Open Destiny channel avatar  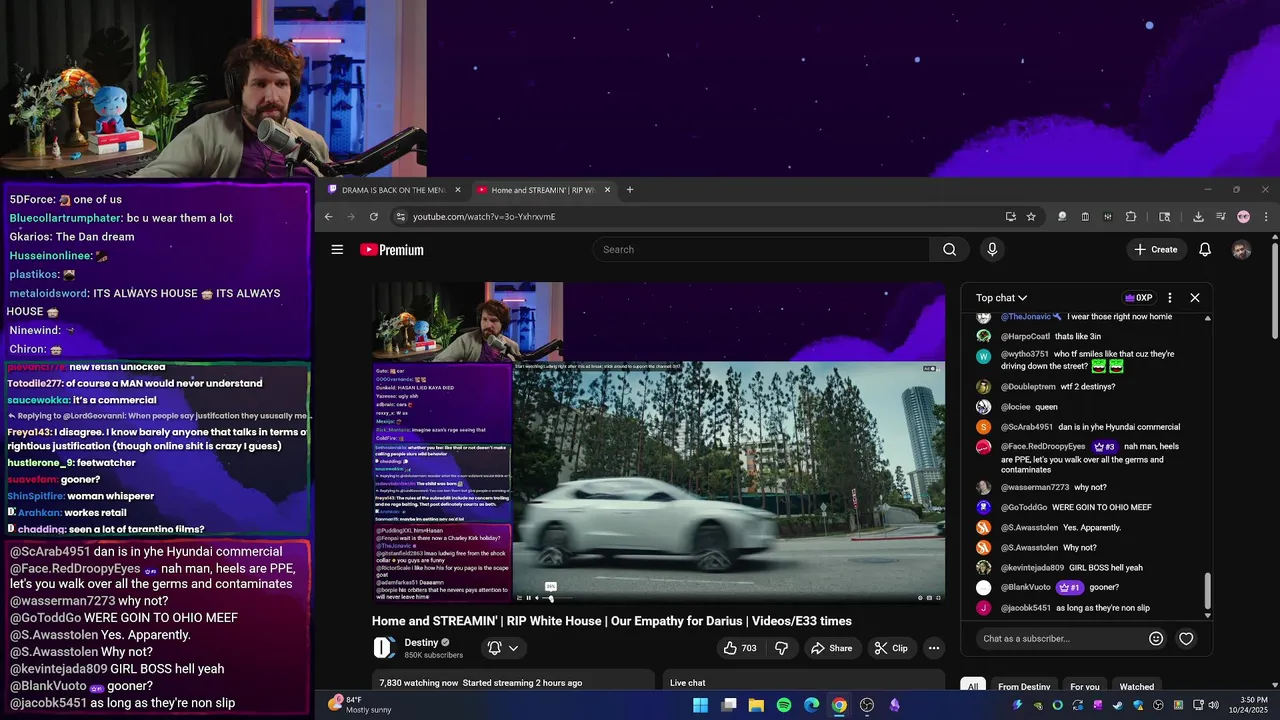(x=384, y=648)
